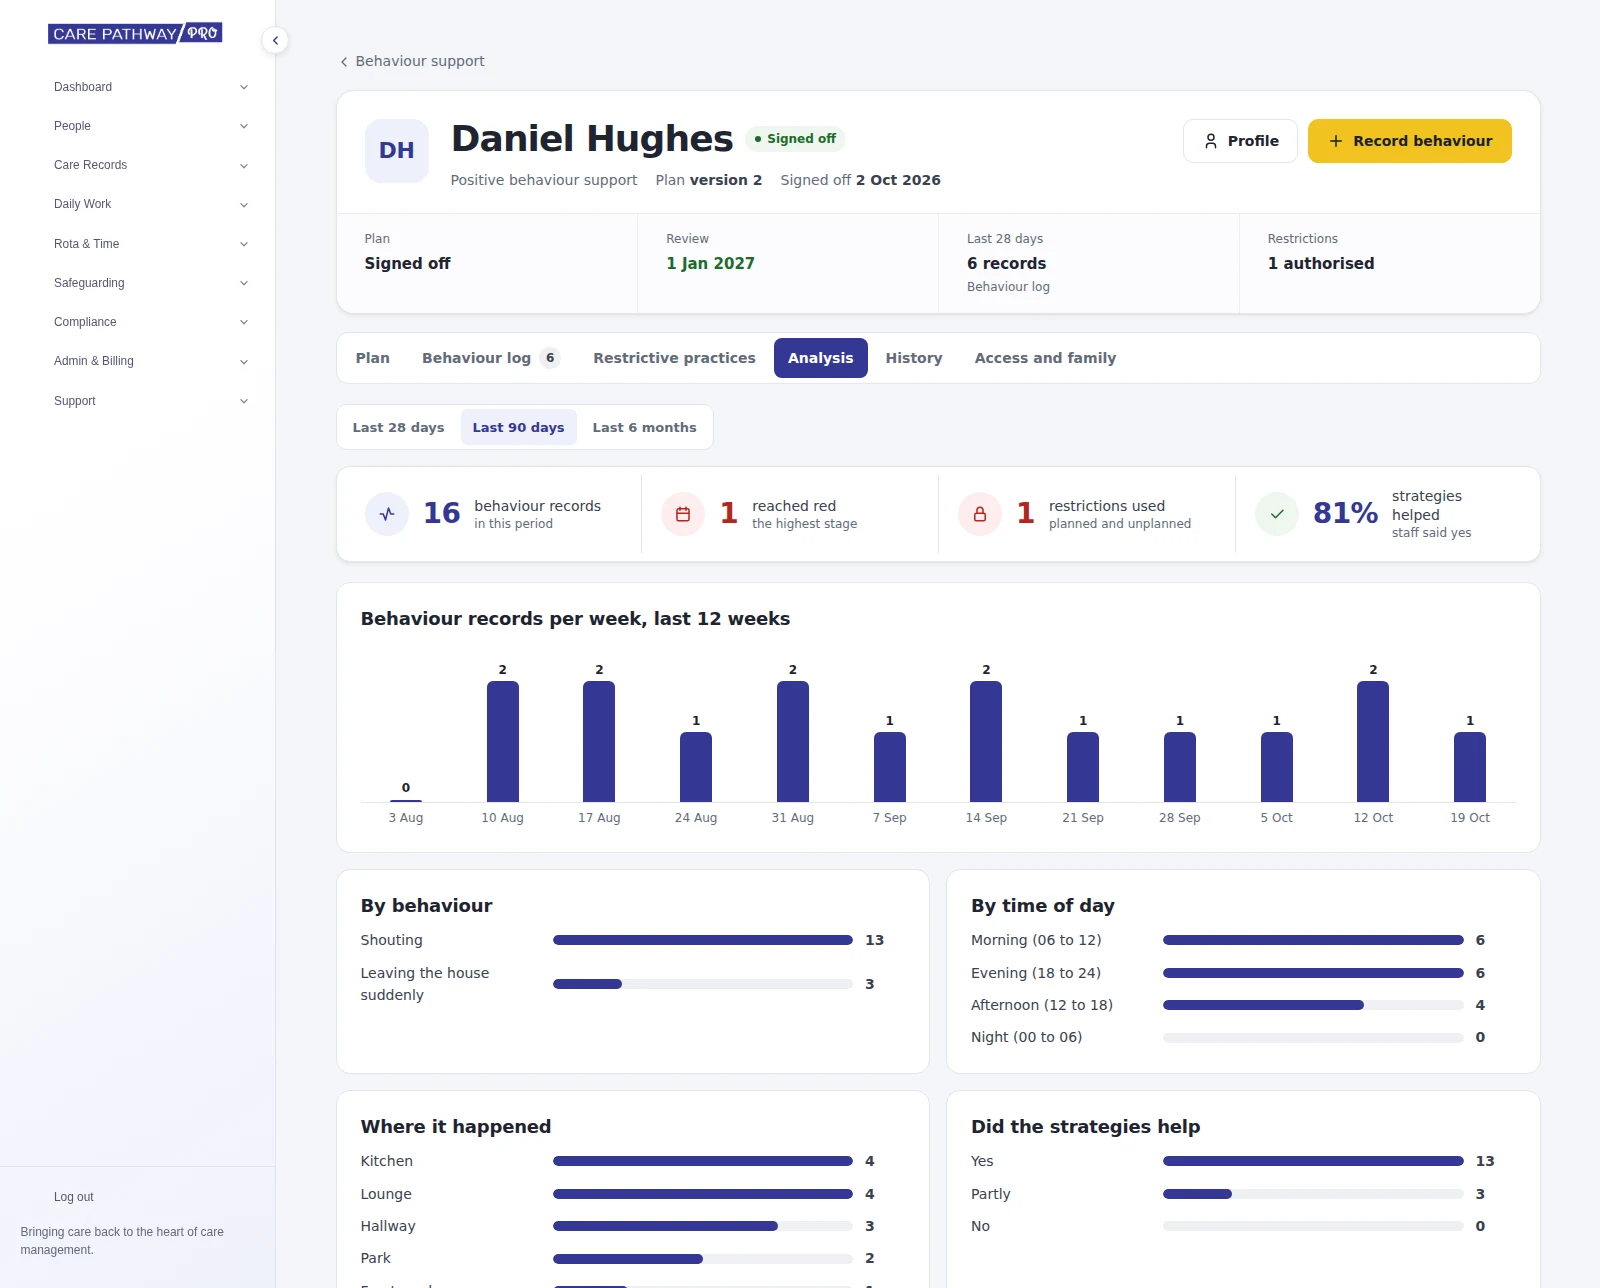Expand the Daily Work menu
The width and height of the screenshot is (1600, 1288).
tap(151, 204)
